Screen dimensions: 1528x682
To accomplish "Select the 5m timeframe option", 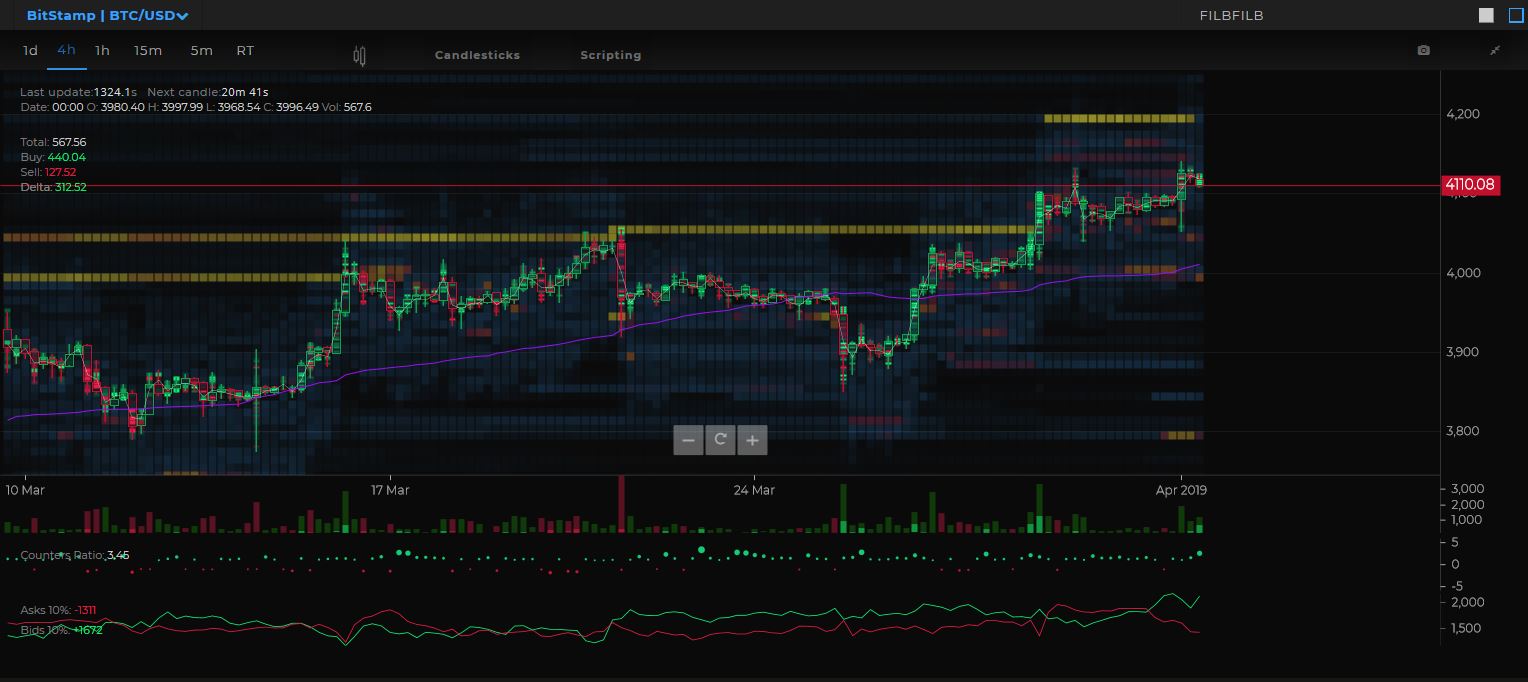I will coord(201,51).
